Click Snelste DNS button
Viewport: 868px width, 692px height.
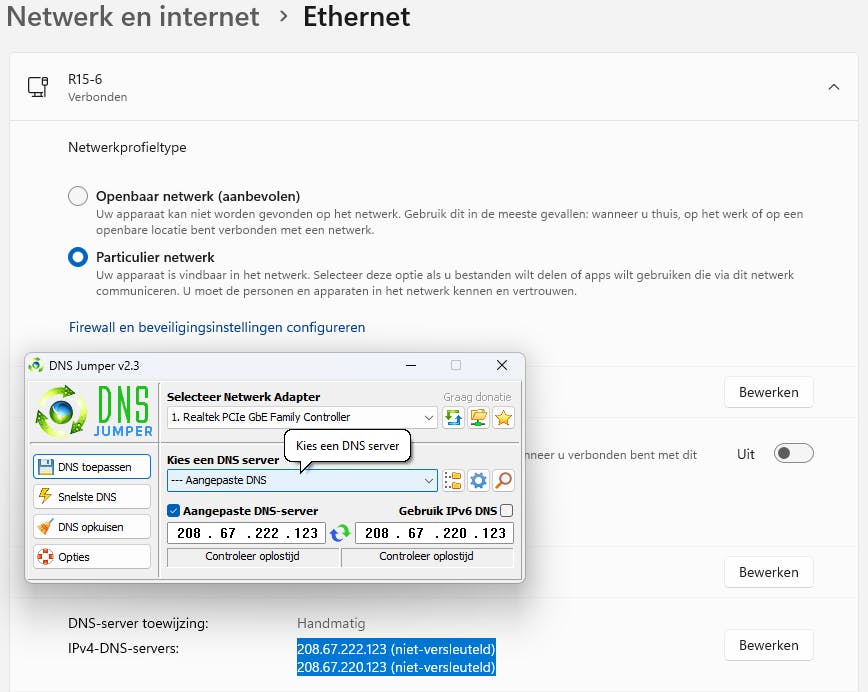point(92,497)
